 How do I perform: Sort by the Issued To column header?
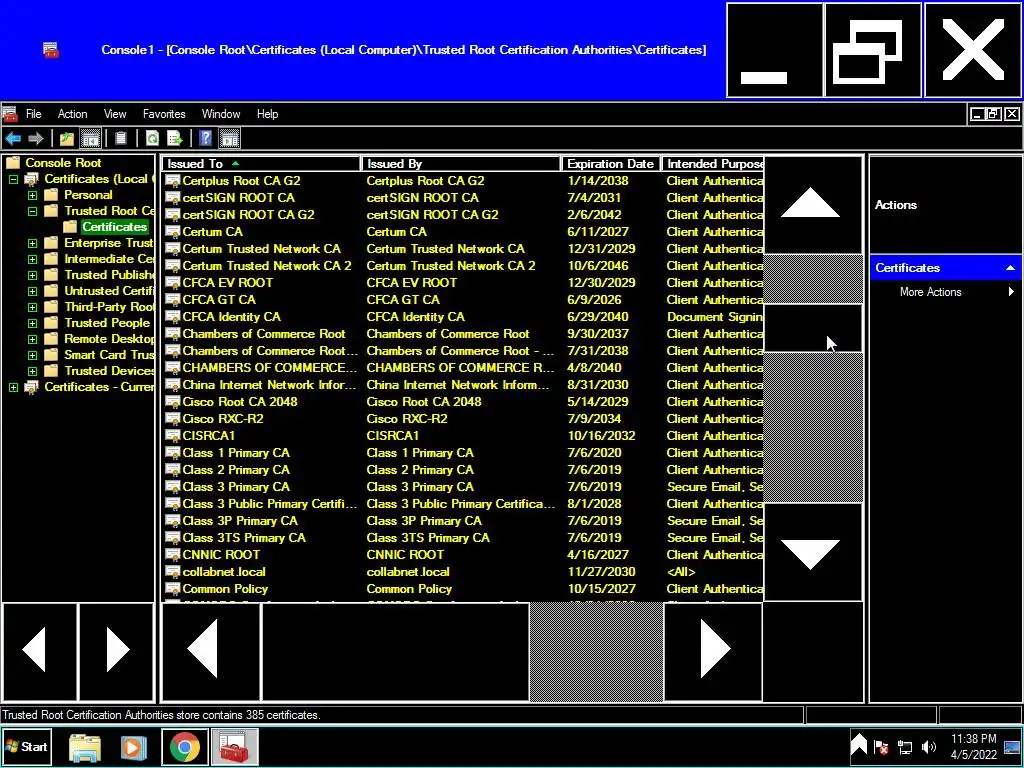coord(261,164)
